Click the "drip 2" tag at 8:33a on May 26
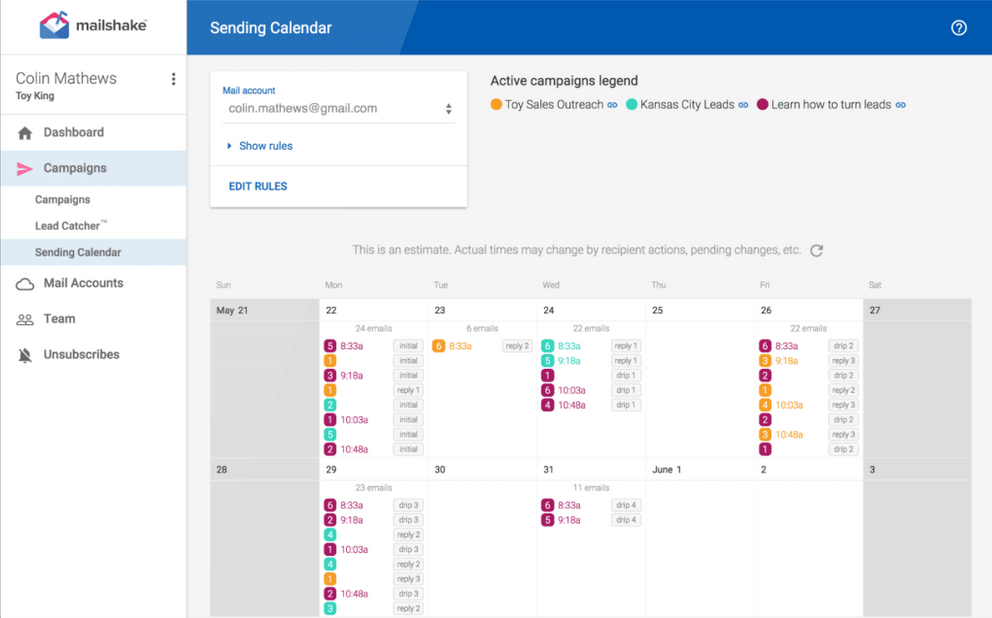 [843, 346]
